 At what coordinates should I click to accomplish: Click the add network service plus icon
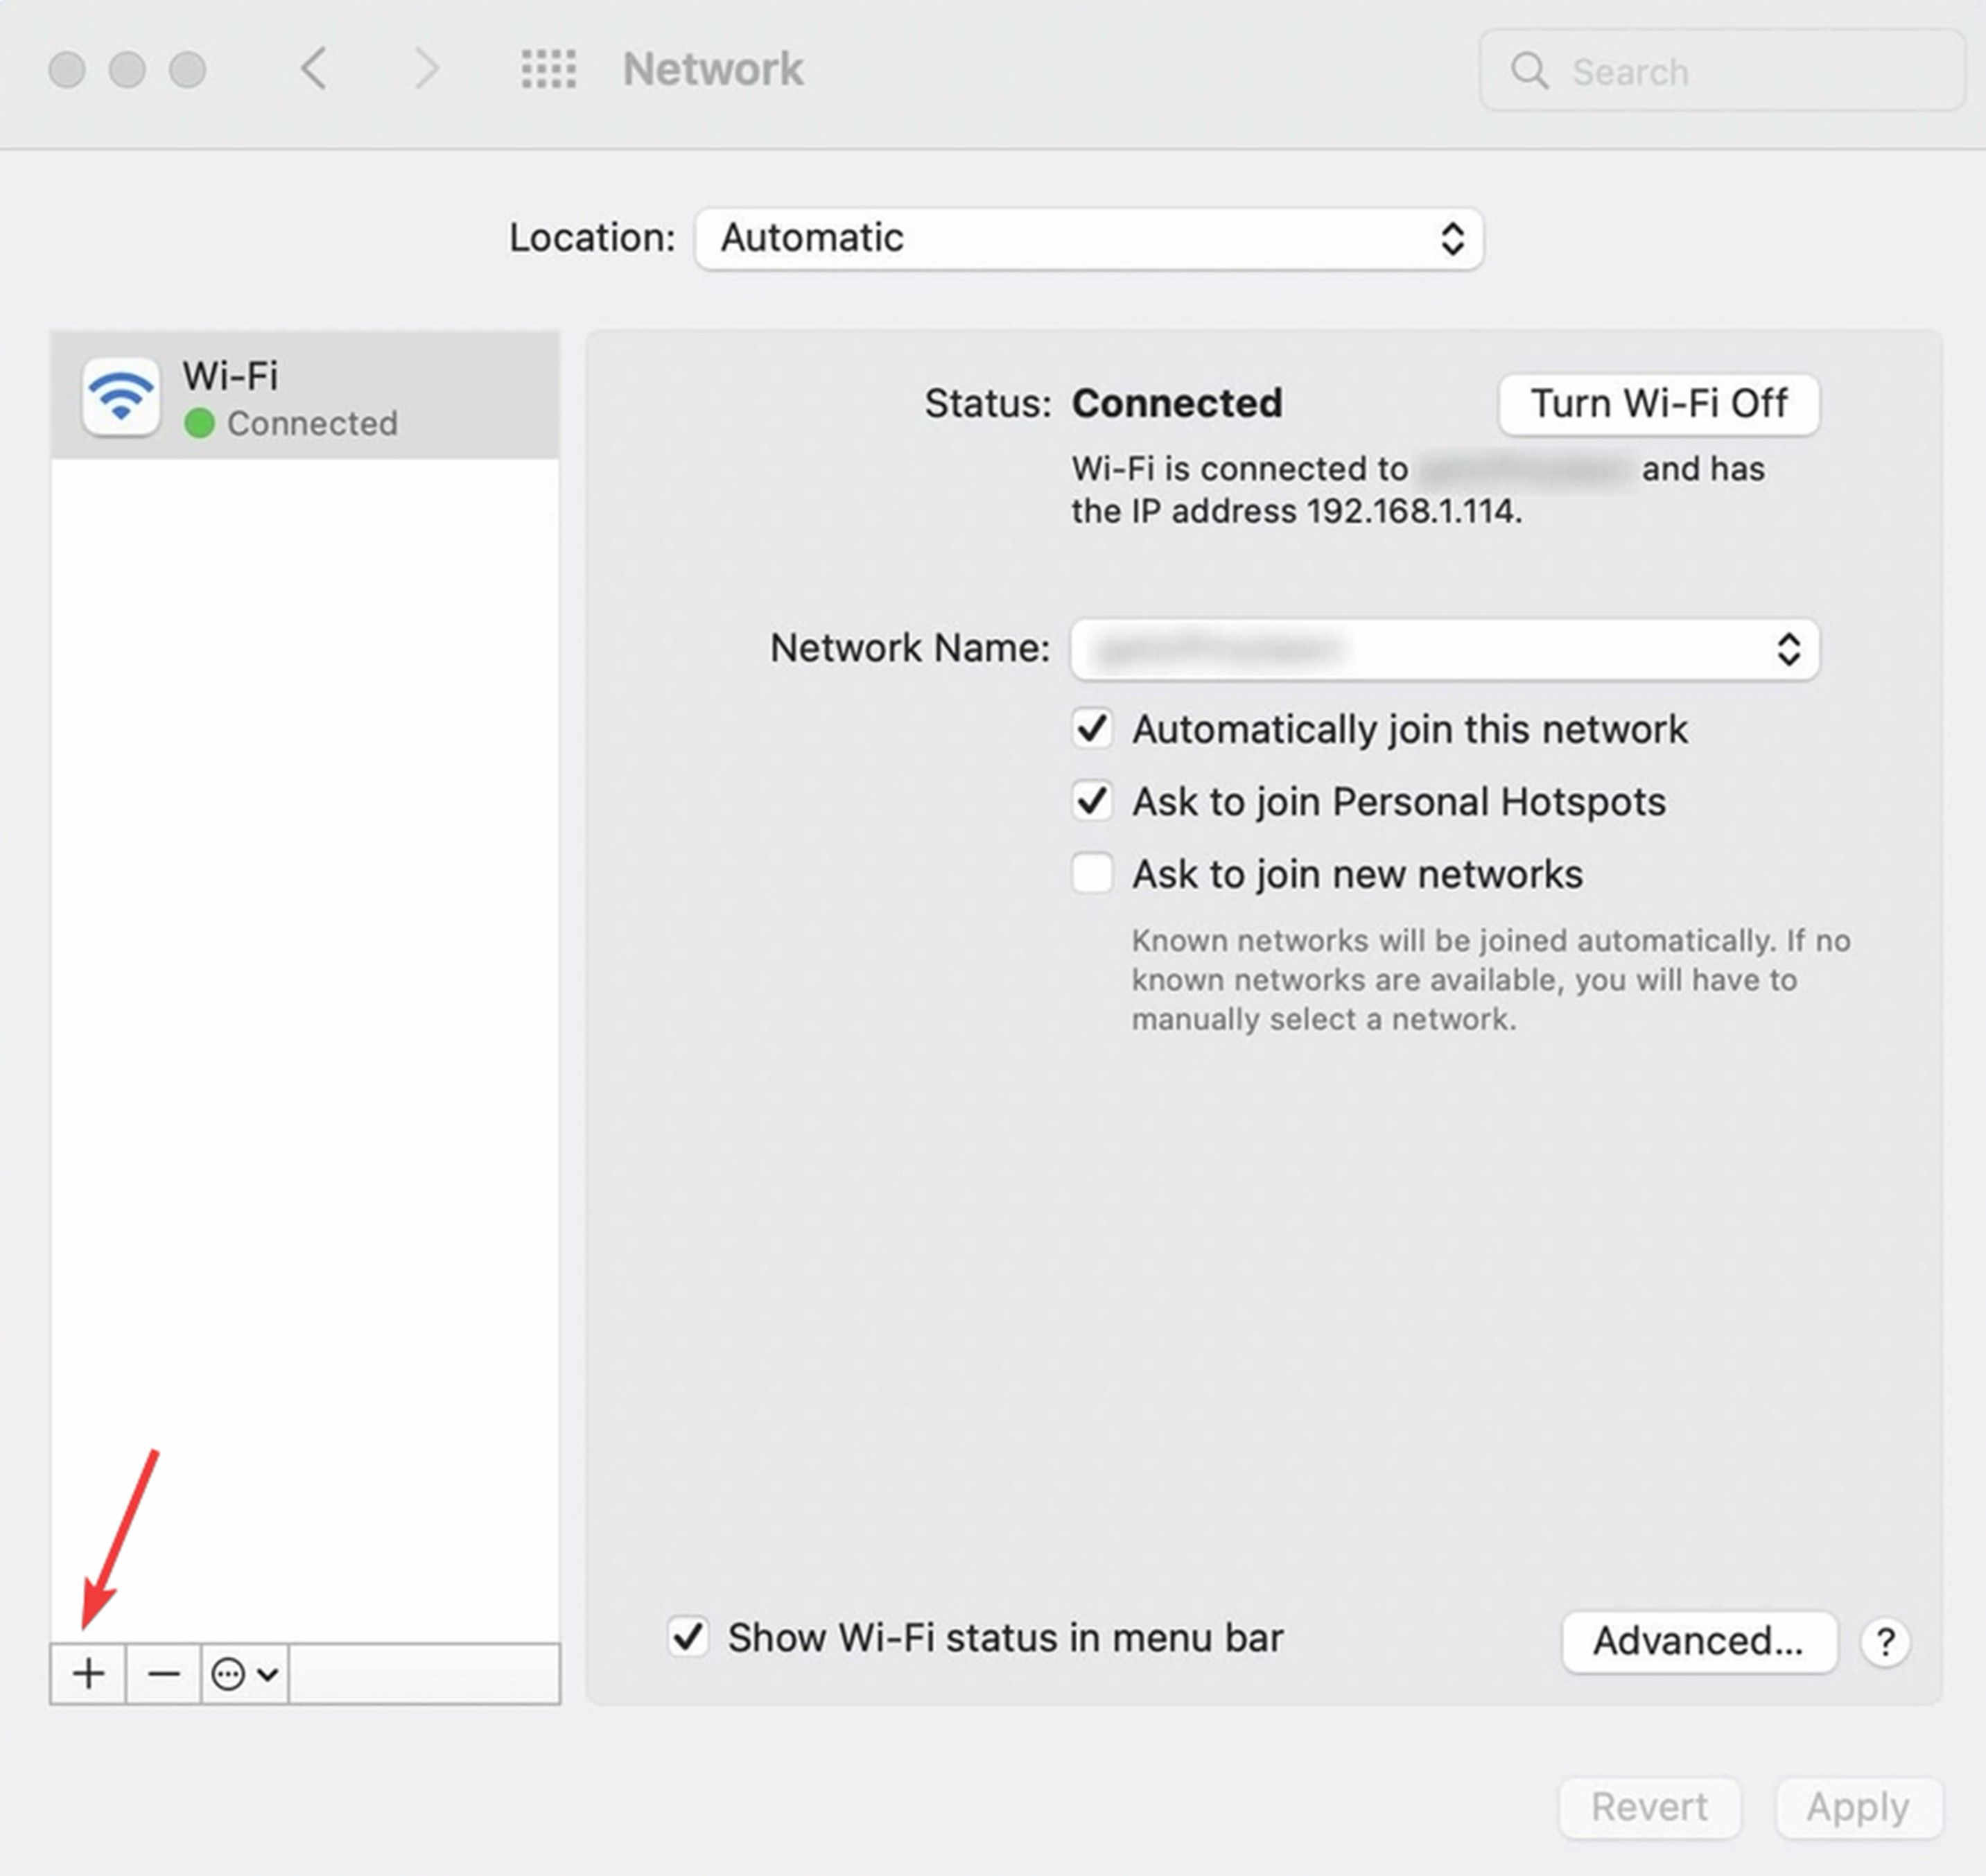pyautogui.click(x=88, y=1674)
